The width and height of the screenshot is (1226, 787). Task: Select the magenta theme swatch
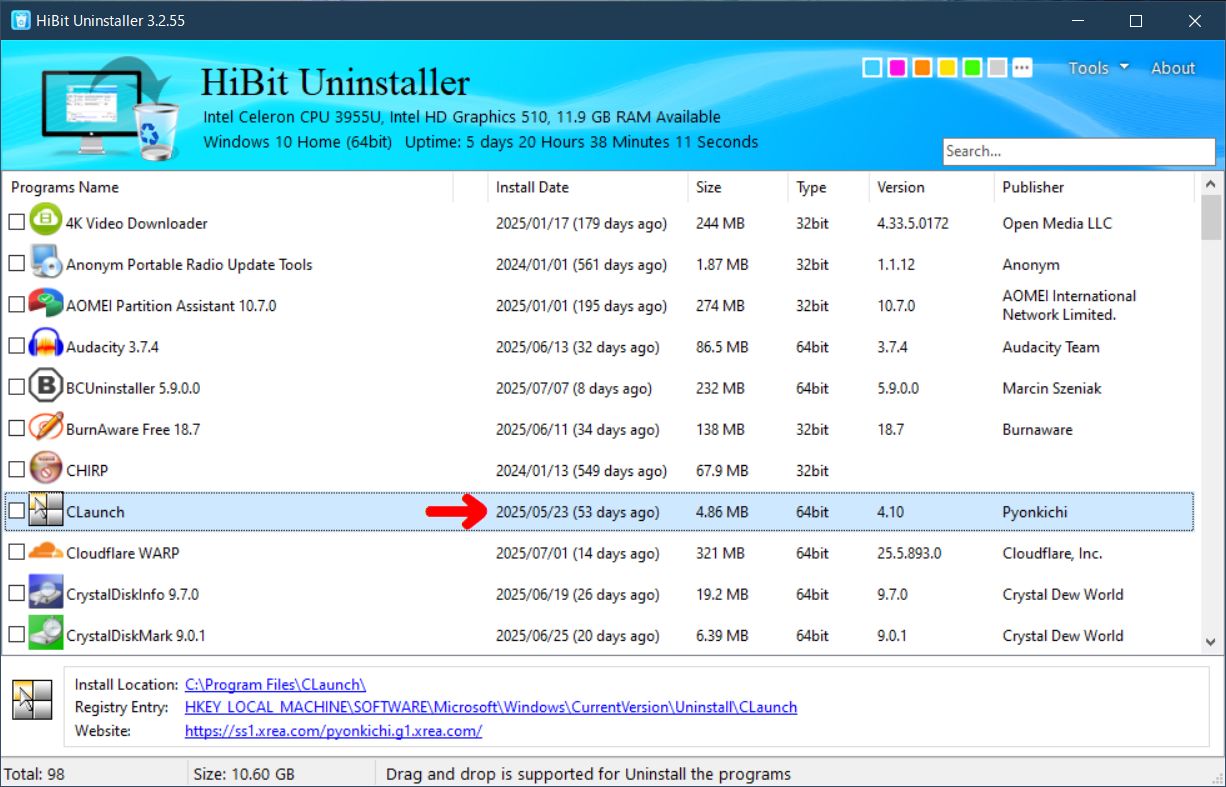pyautogui.click(x=897, y=68)
